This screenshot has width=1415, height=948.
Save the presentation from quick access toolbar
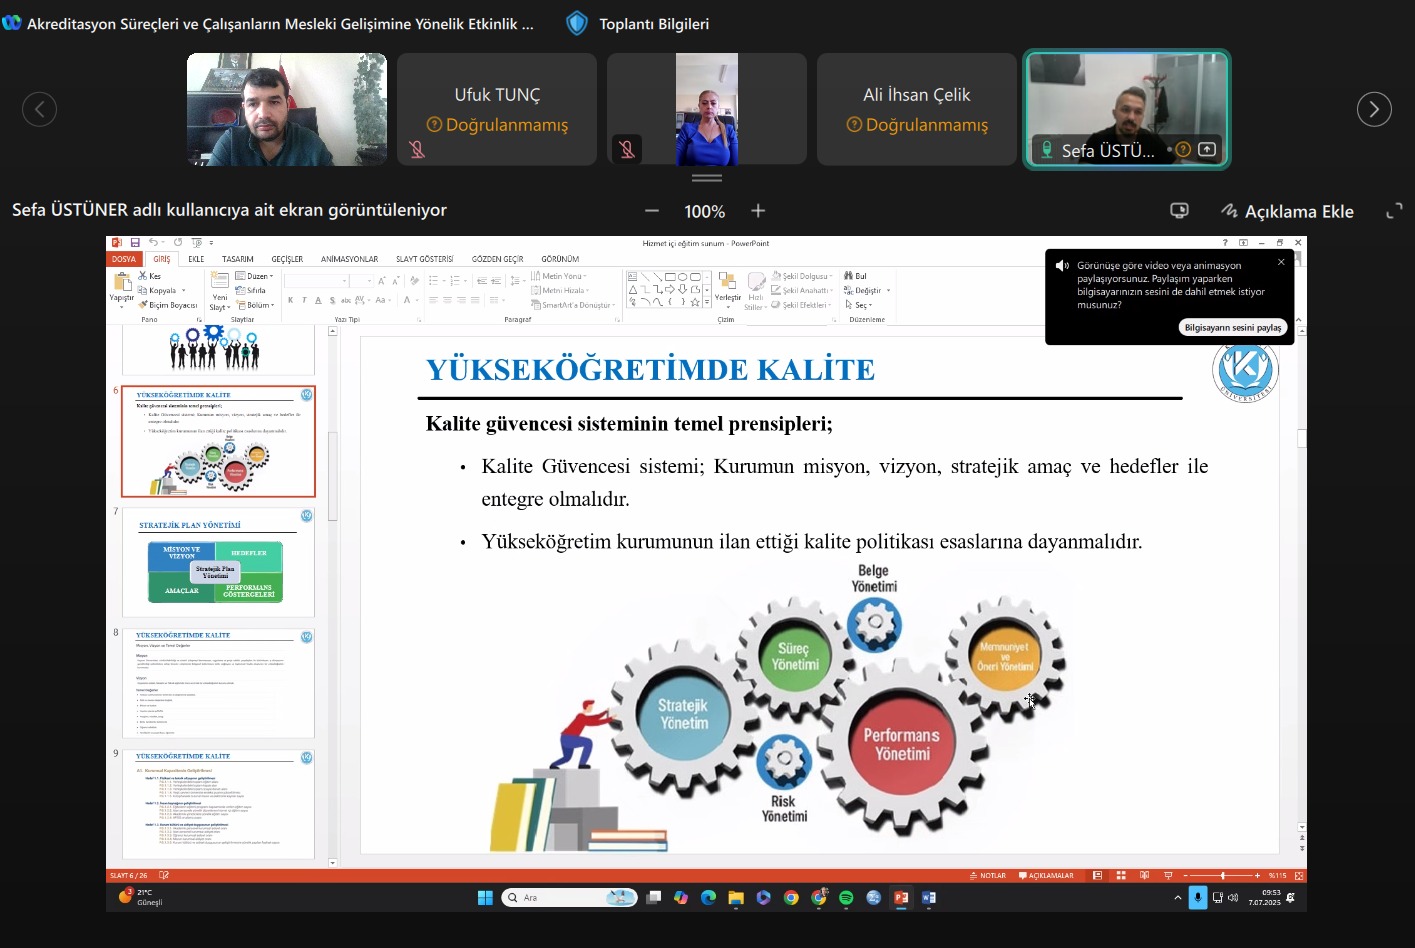coord(134,243)
